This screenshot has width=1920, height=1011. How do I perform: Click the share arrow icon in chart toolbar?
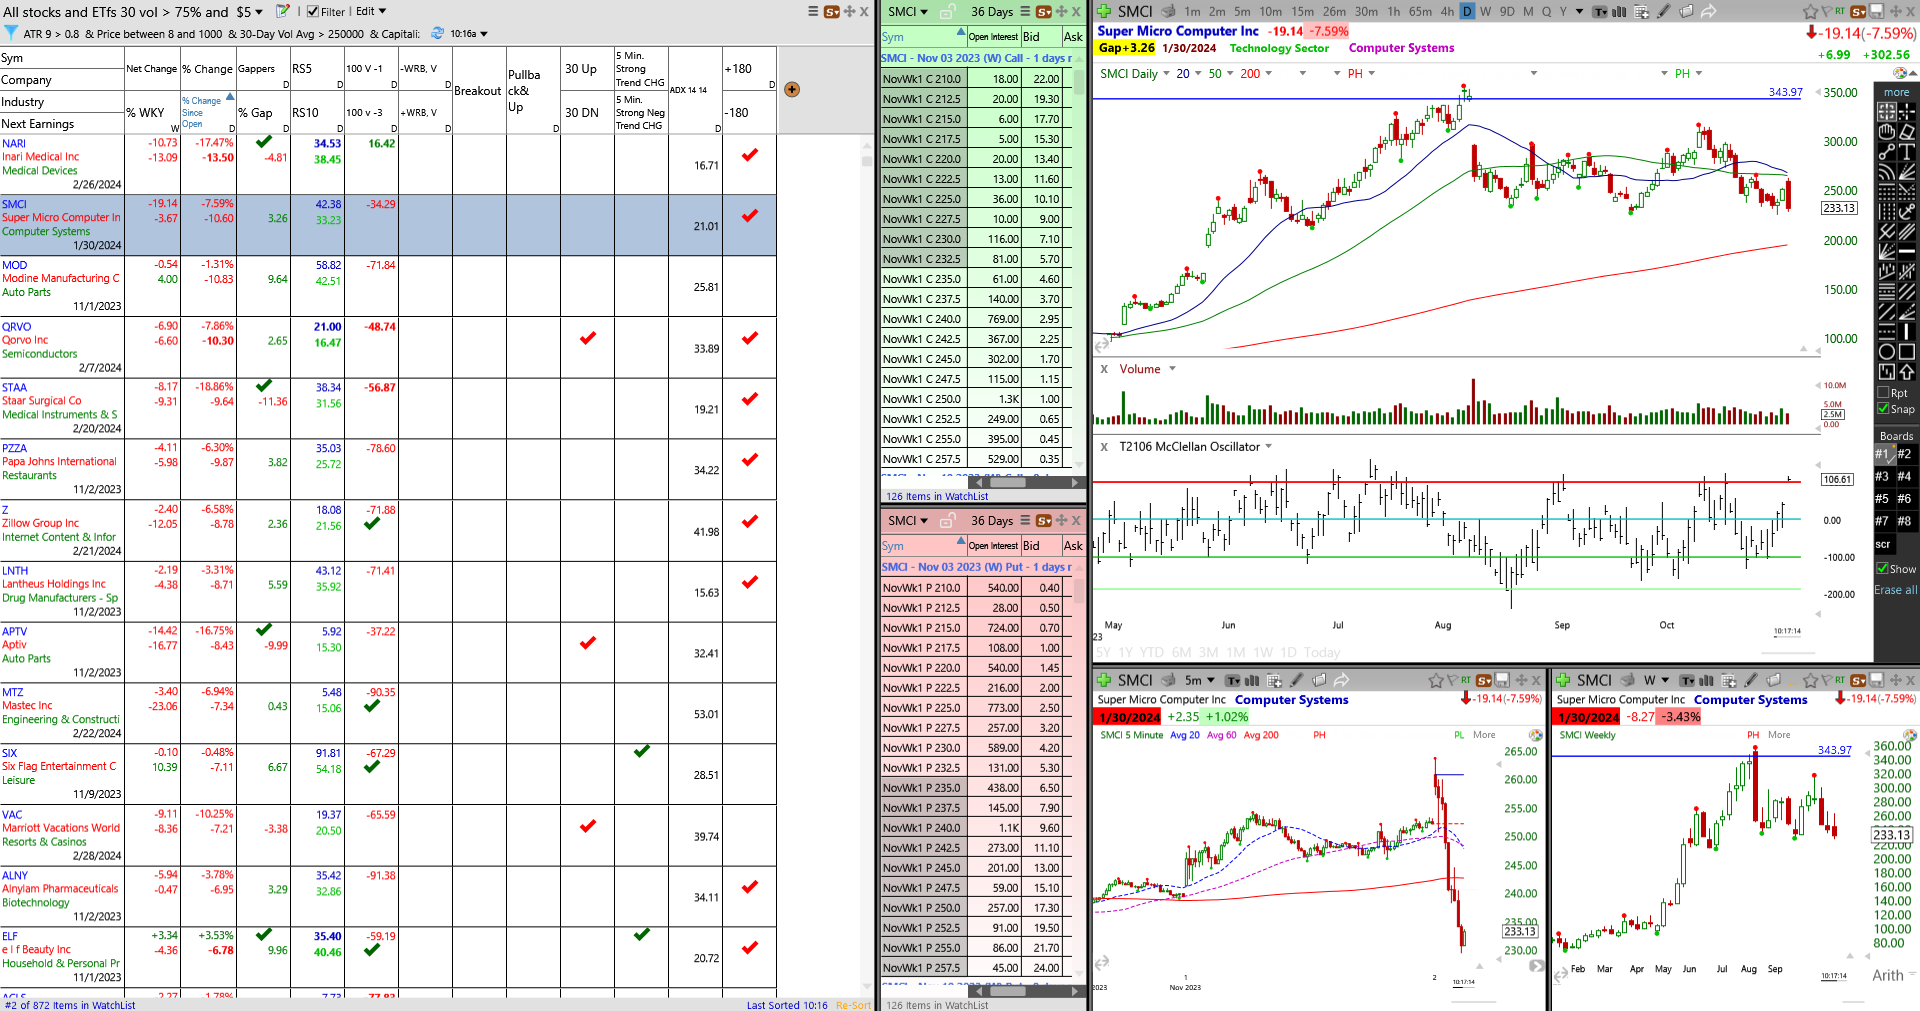[x=1709, y=12]
